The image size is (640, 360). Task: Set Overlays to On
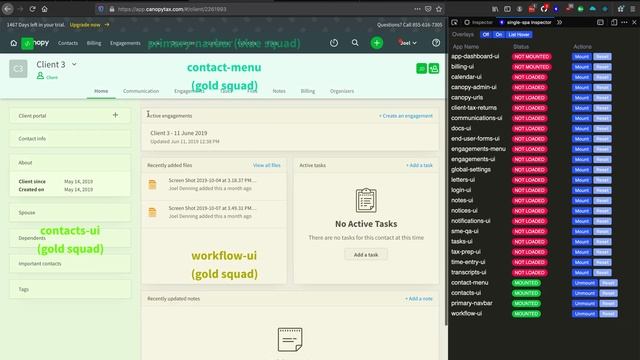[498, 35]
